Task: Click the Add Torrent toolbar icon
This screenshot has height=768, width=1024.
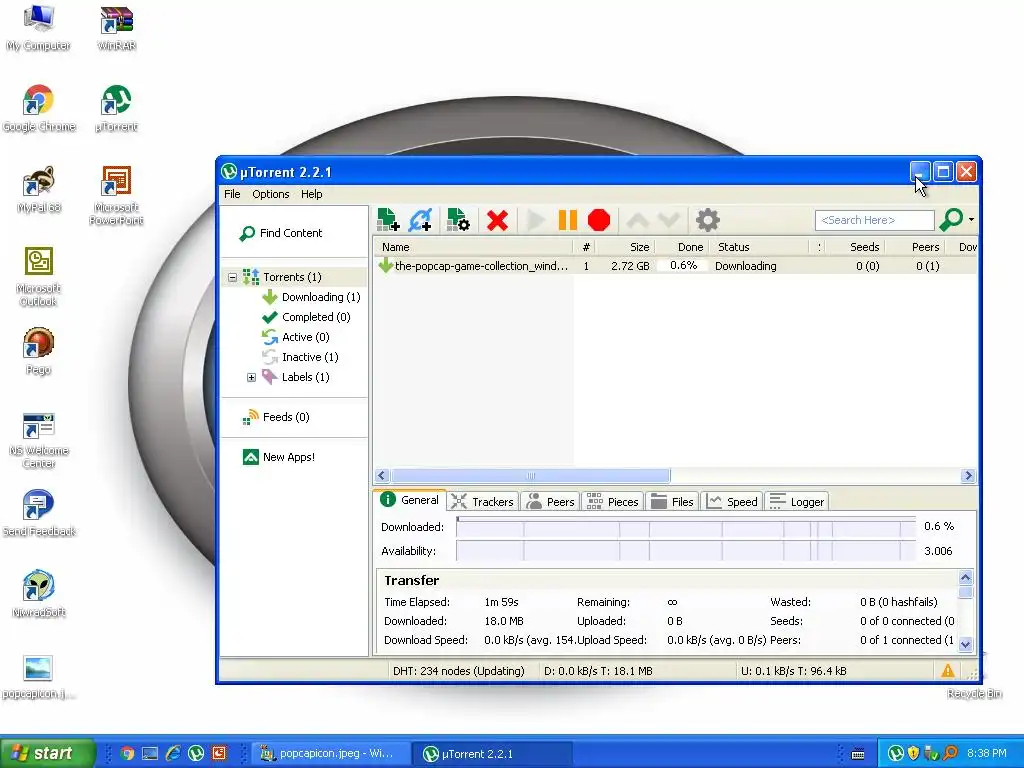Action: point(388,220)
